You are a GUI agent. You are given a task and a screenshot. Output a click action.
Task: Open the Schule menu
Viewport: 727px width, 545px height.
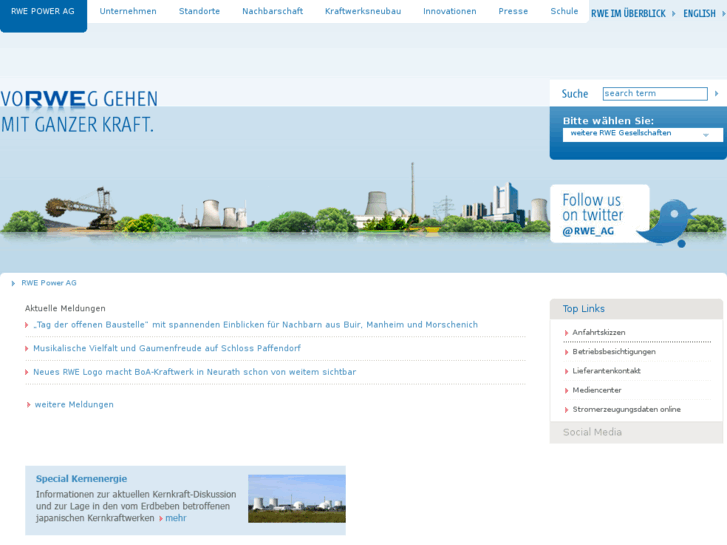pos(564,11)
